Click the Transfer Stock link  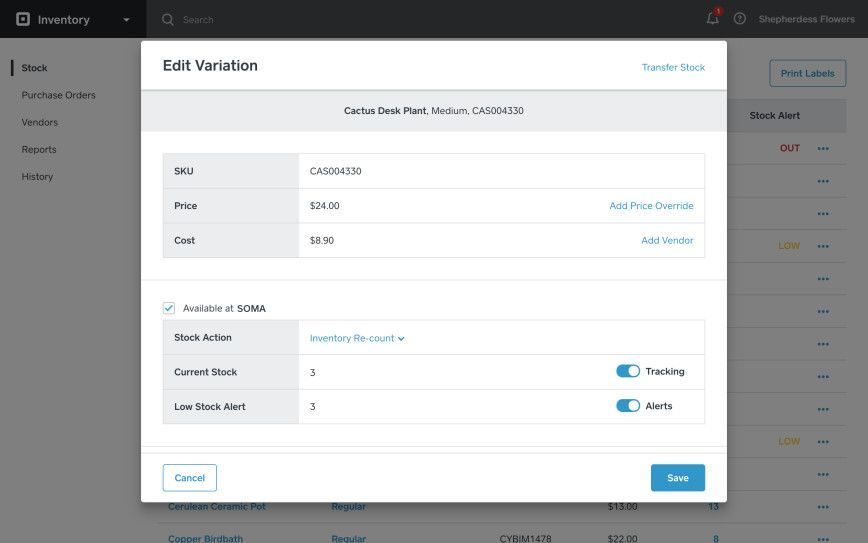(673, 67)
